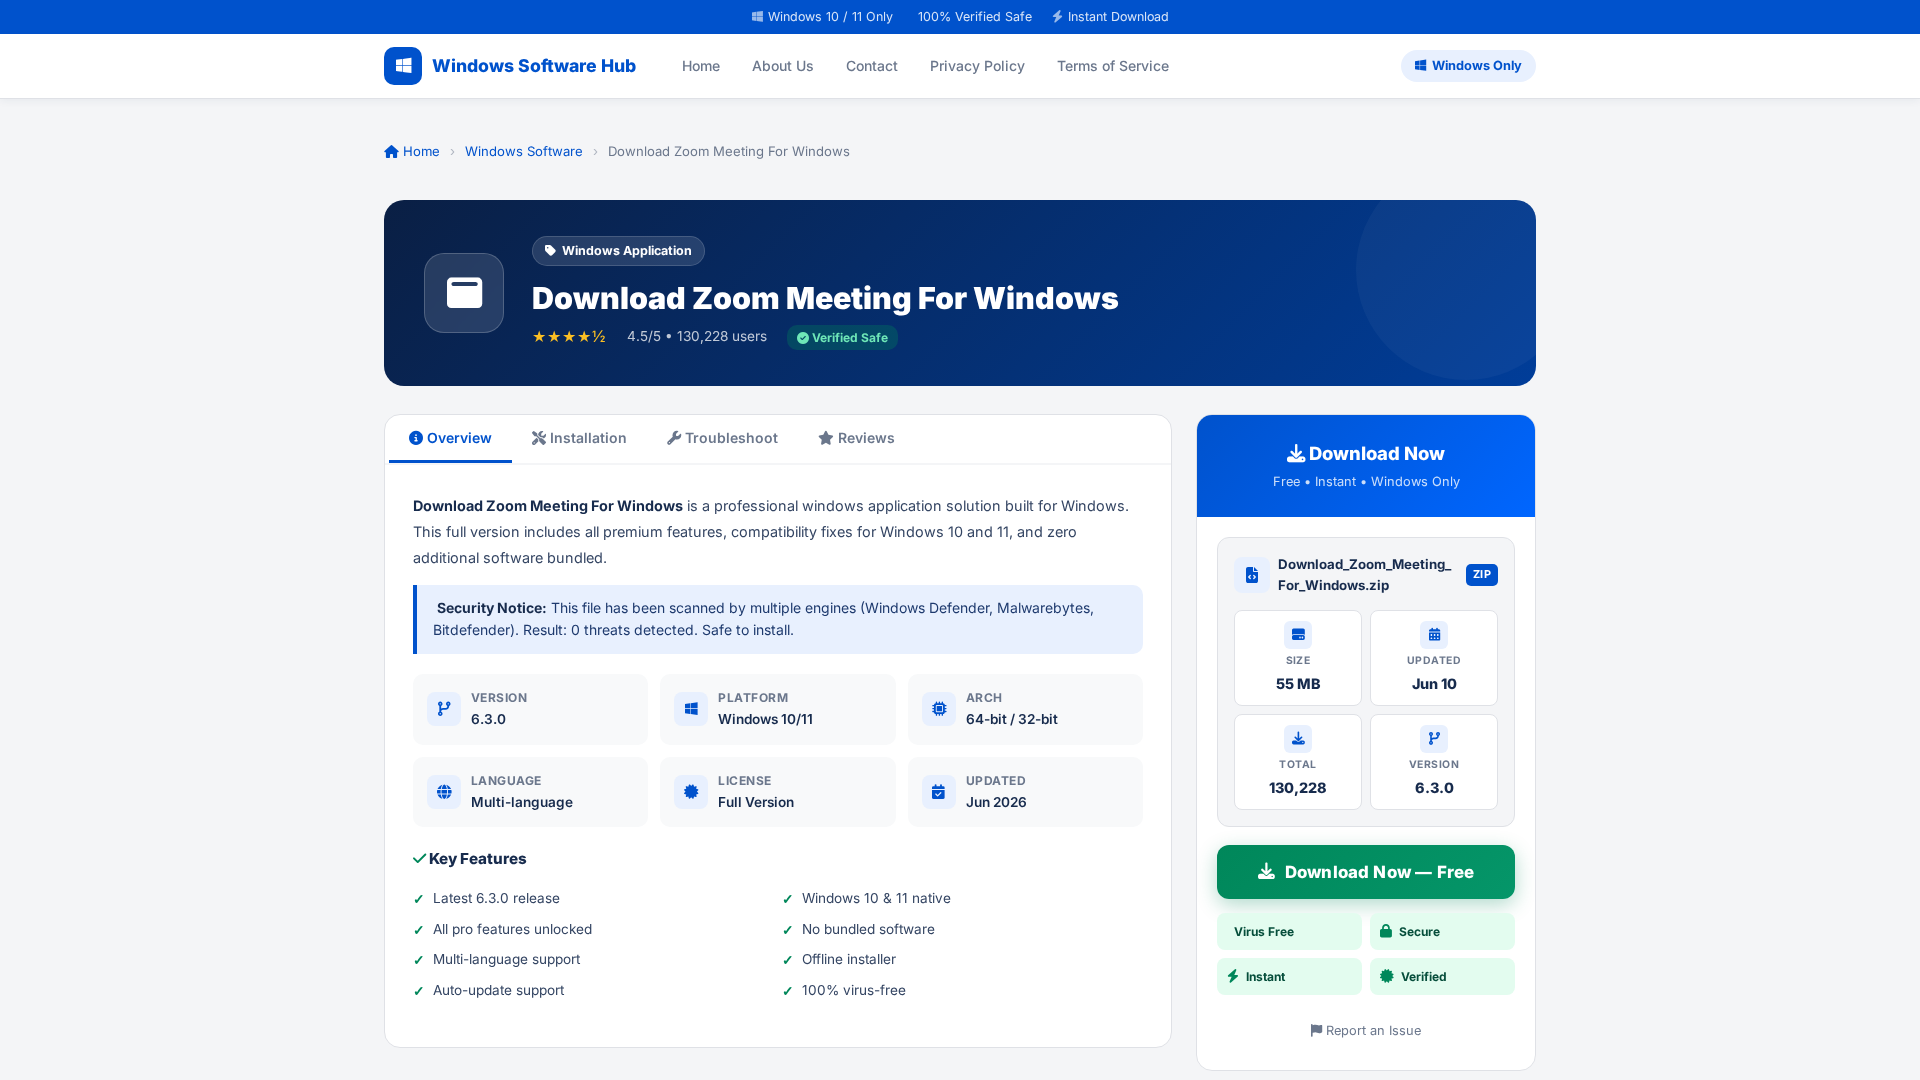The width and height of the screenshot is (1920, 1080).
Task: Open Terms of Service in navigation
Action: click(x=1113, y=66)
